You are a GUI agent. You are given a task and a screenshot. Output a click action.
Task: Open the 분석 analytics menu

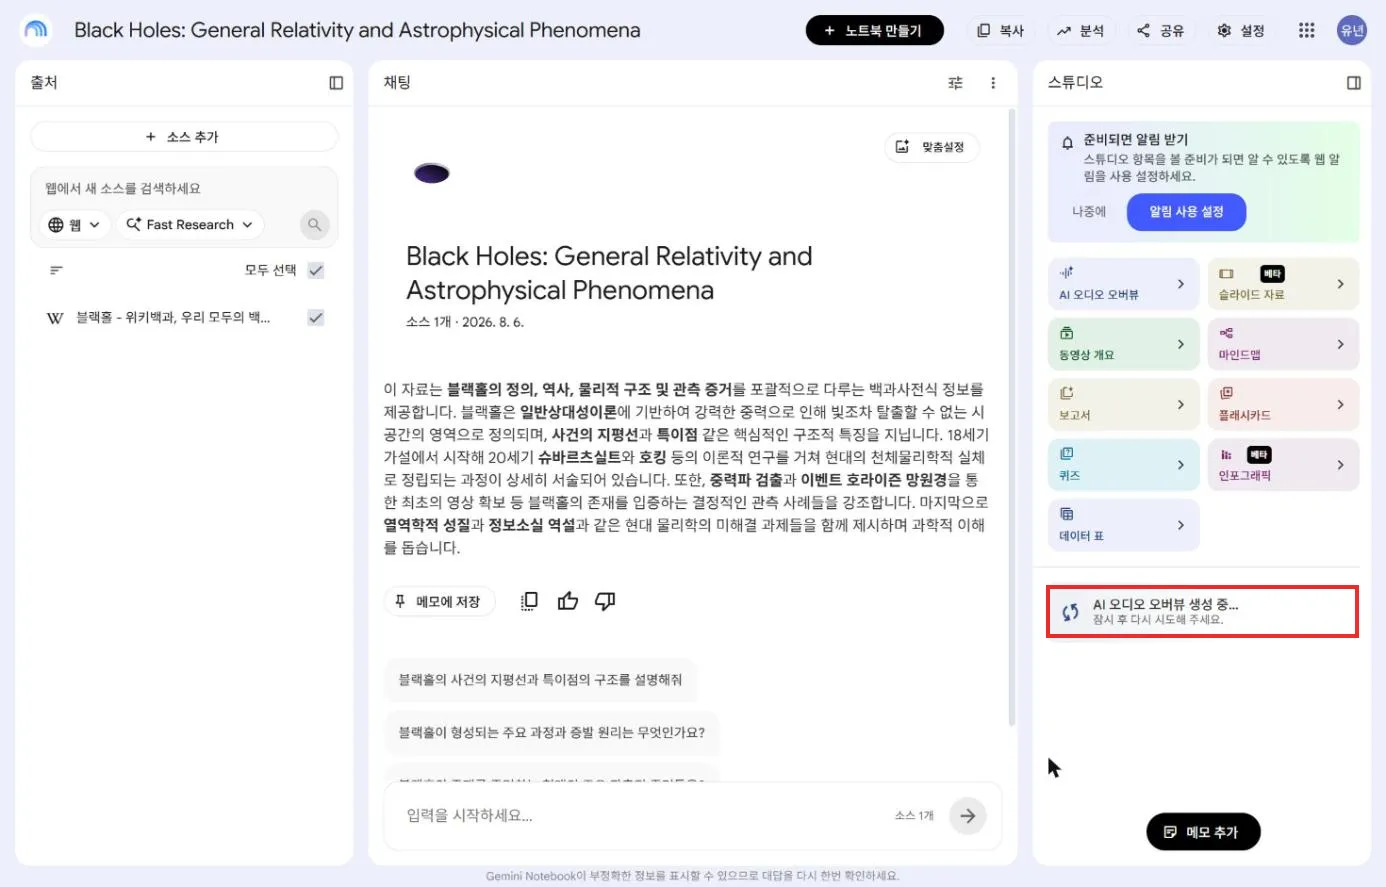tap(1081, 31)
